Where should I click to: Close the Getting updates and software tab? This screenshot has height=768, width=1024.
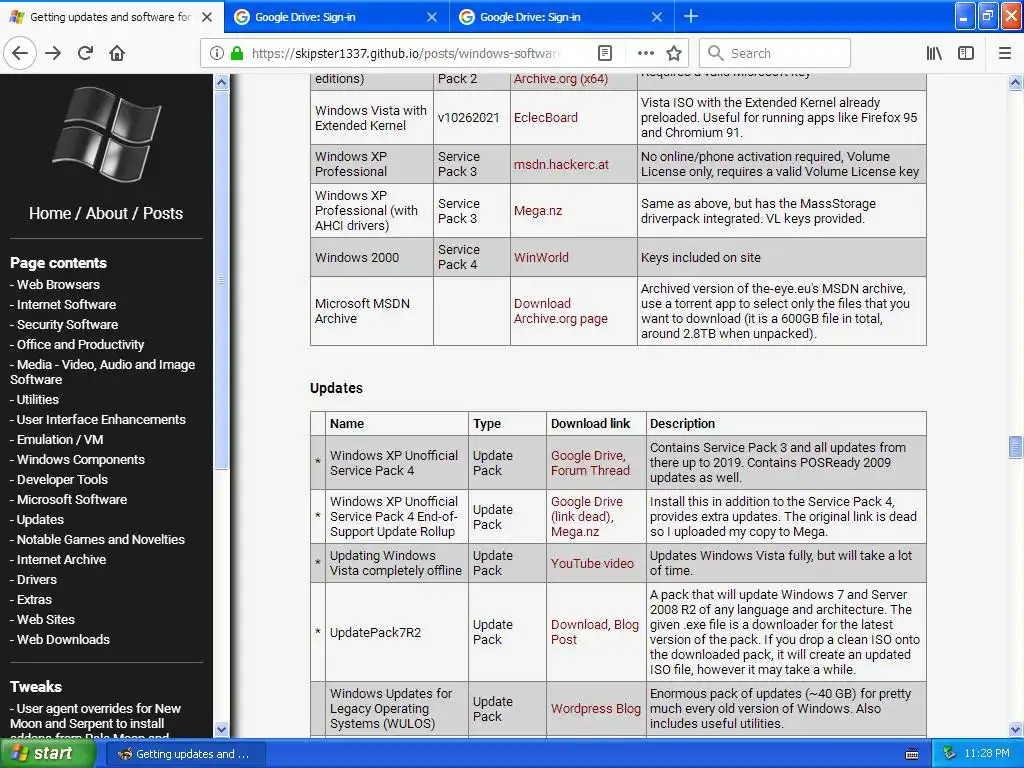(207, 17)
